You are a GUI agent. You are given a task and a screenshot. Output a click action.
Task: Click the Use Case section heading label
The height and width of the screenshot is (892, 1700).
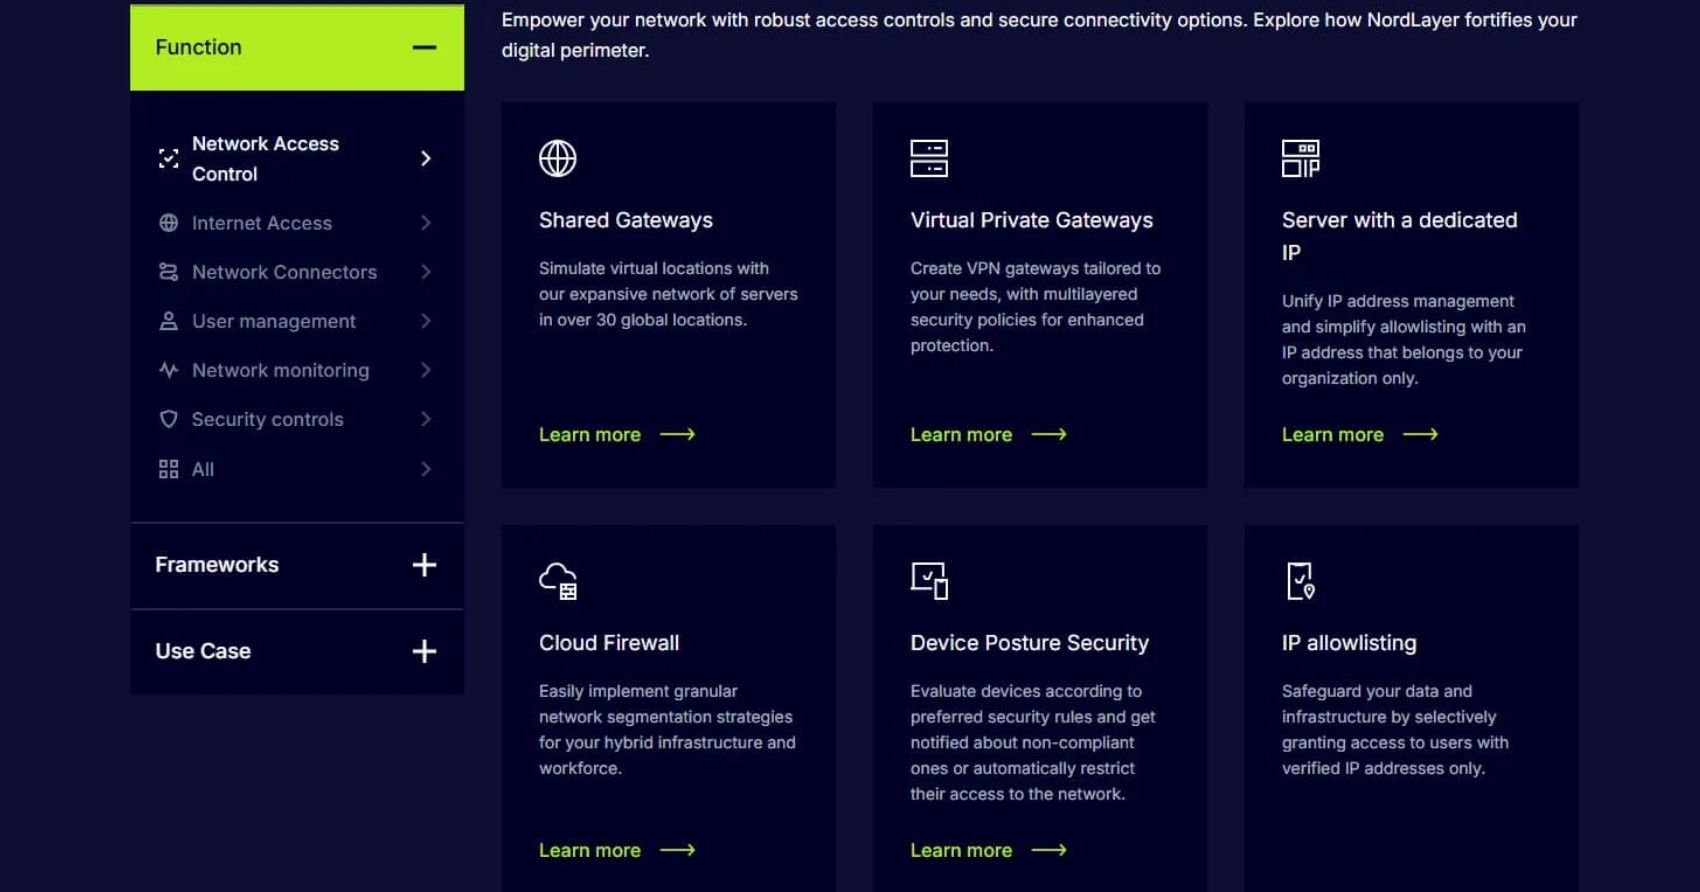click(x=203, y=651)
